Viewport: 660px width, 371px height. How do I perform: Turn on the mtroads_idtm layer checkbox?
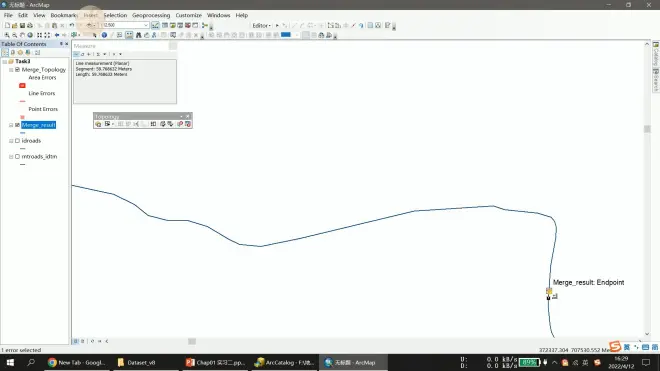[17, 156]
